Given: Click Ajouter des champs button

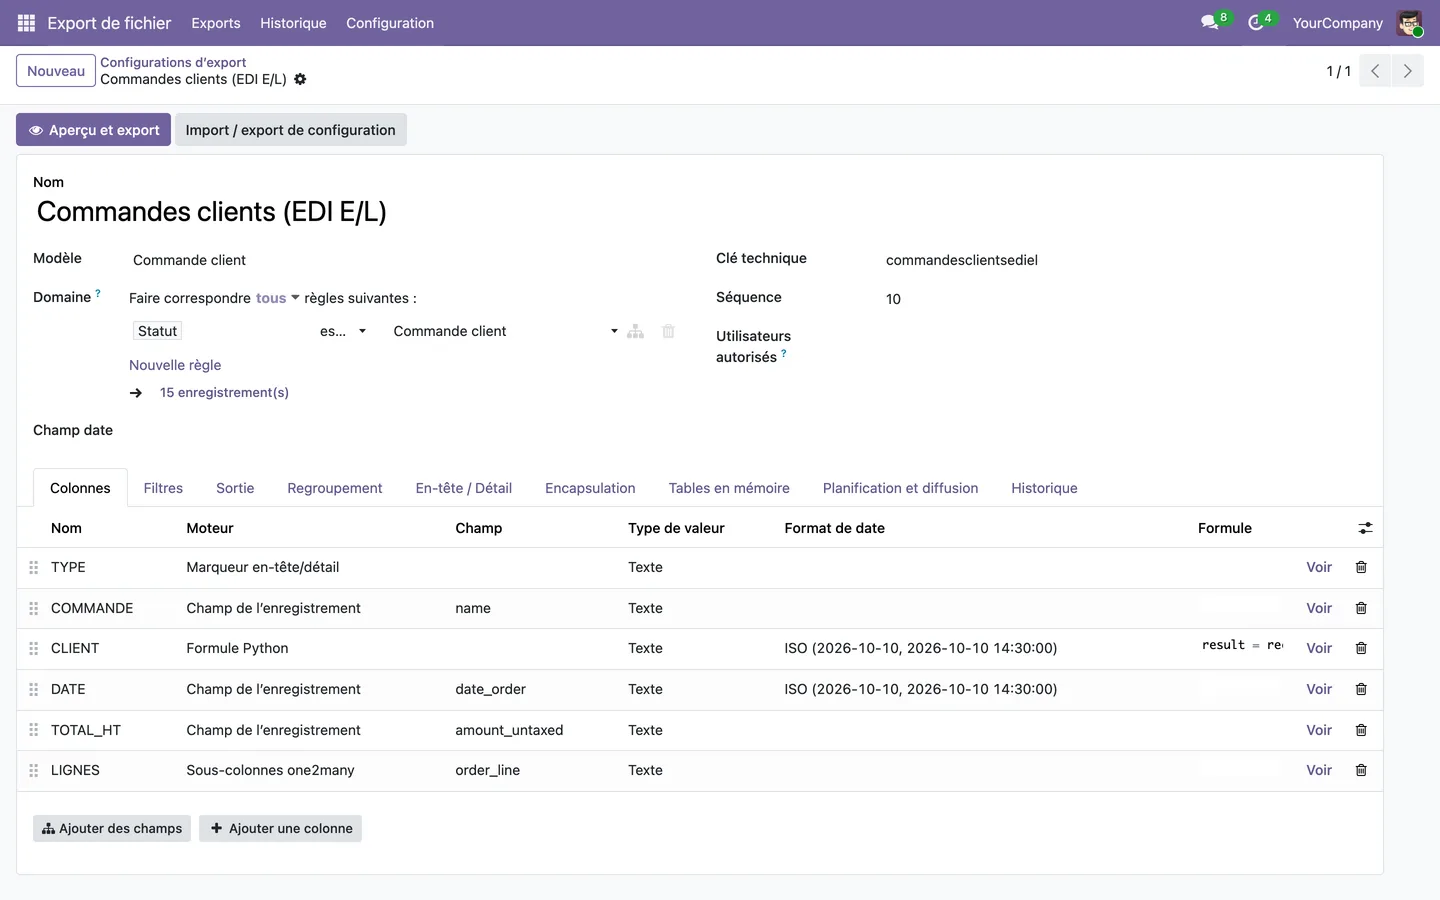Looking at the screenshot, I should coord(112,828).
